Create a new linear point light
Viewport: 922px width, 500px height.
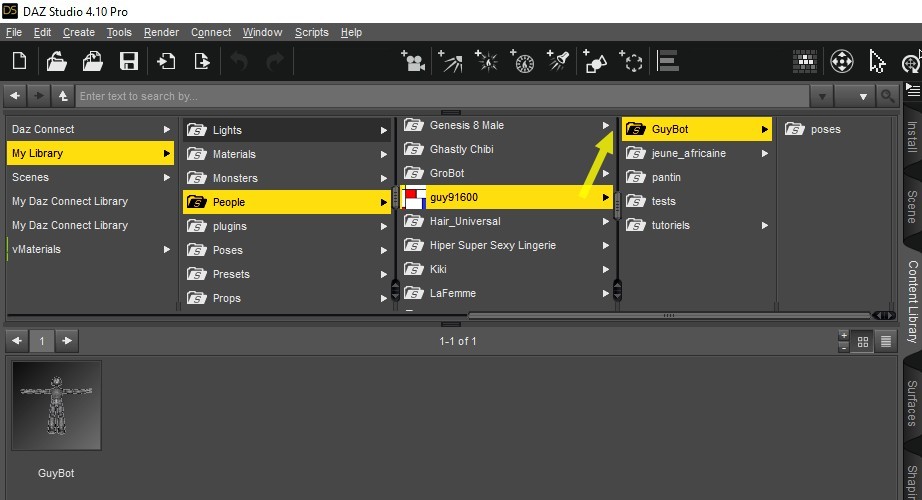click(x=522, y=61)
